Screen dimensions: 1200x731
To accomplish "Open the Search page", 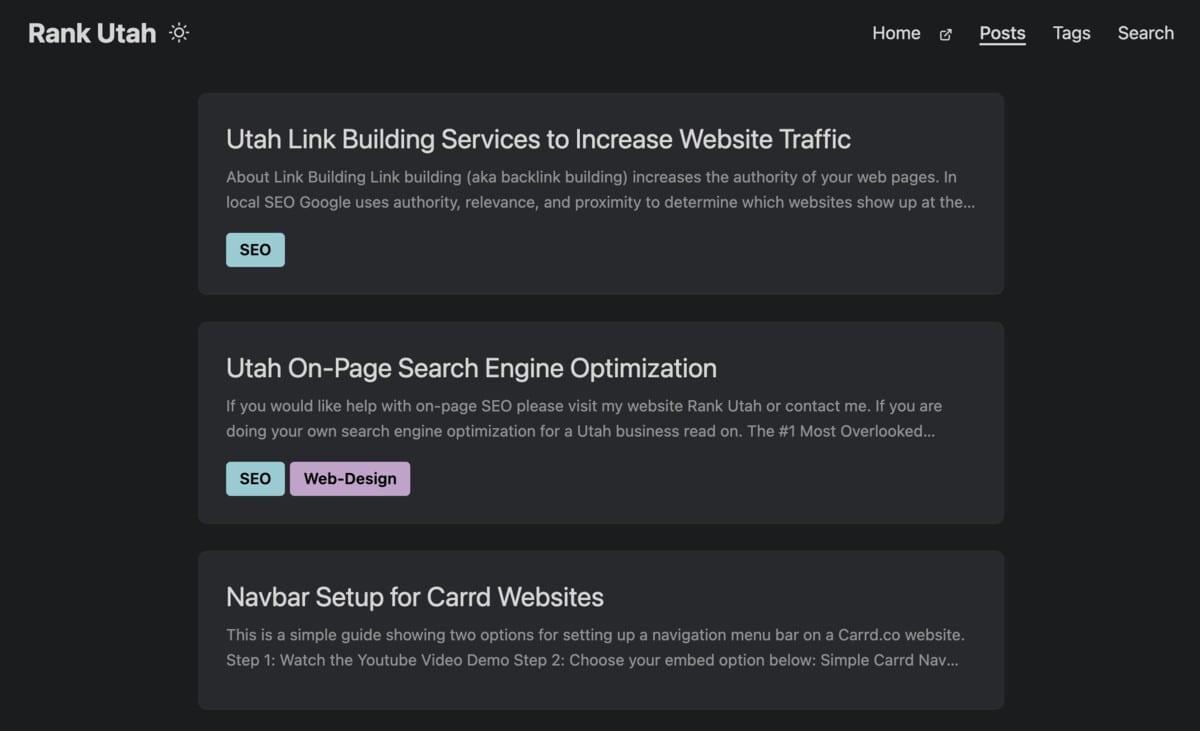I will pyautogui.click(x=1145, y=33).
